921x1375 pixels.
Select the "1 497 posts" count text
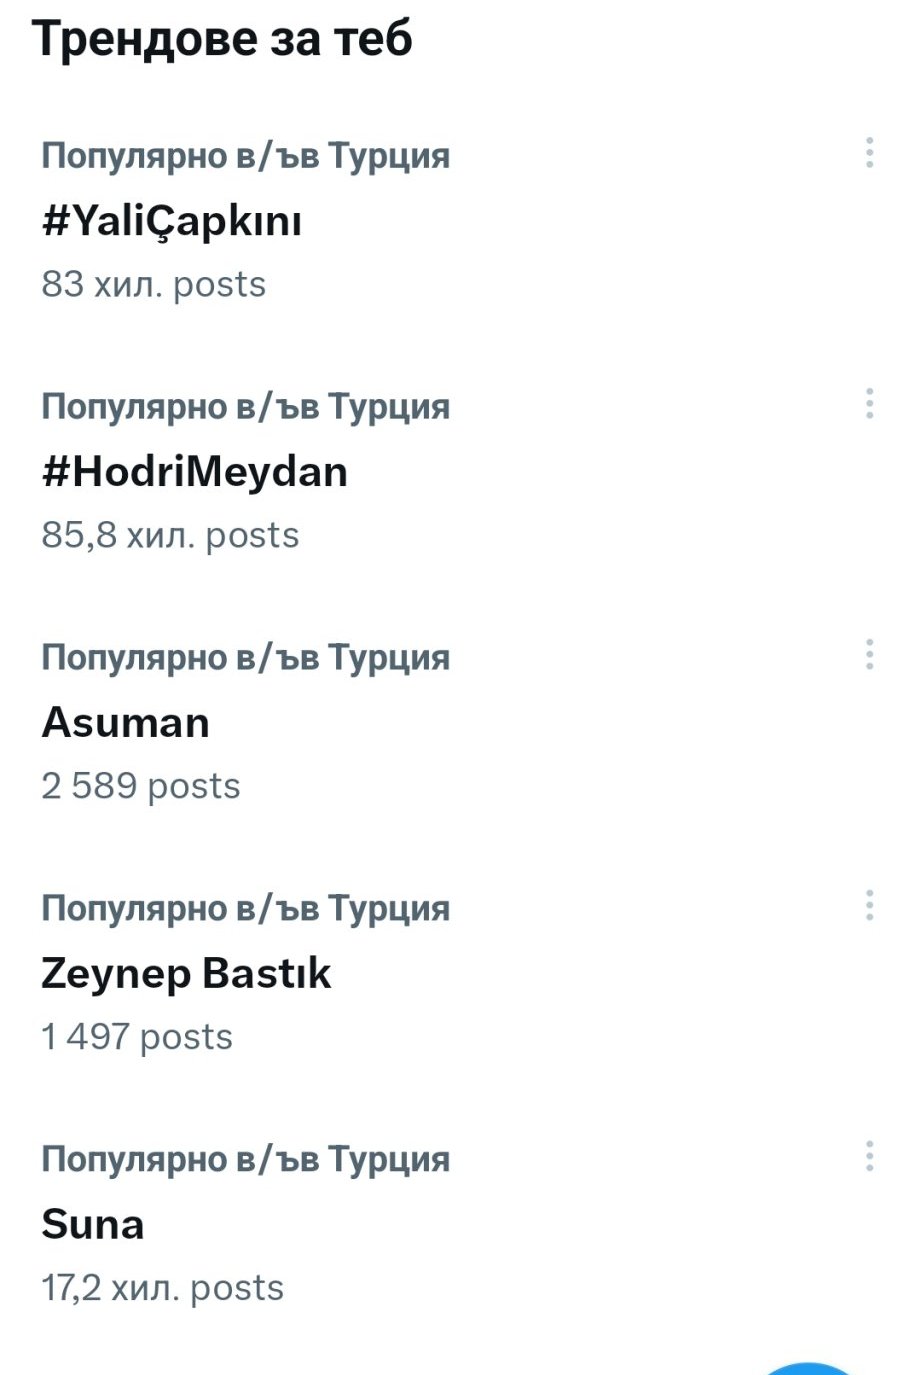point(137,1038)
